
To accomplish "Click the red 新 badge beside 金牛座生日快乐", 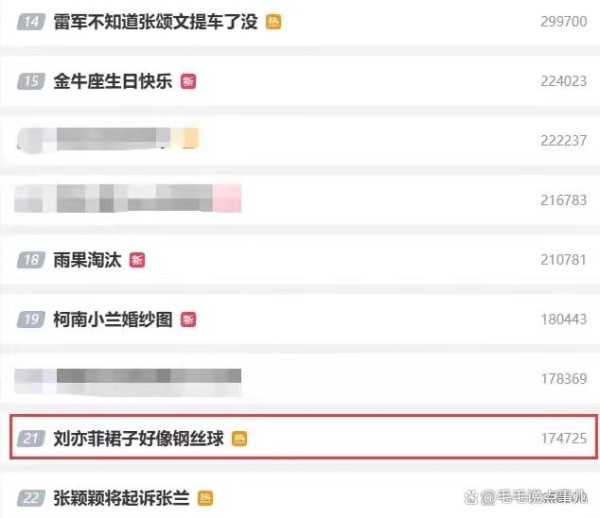I will 188,81.
